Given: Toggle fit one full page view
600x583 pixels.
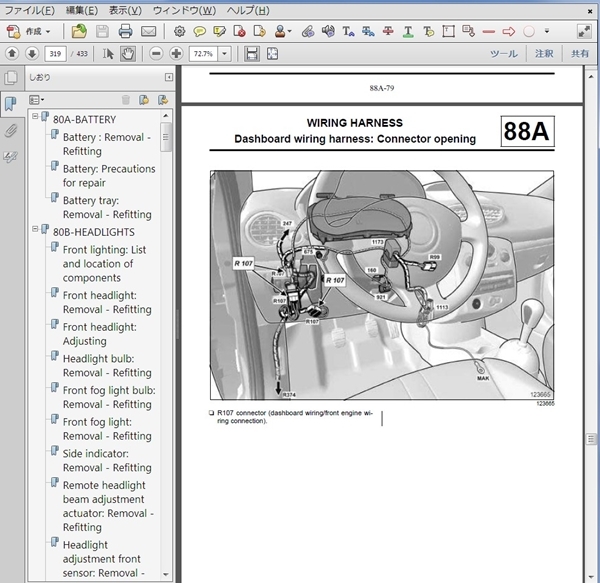Looking at the screenshot, I should (x=272, y=54).
